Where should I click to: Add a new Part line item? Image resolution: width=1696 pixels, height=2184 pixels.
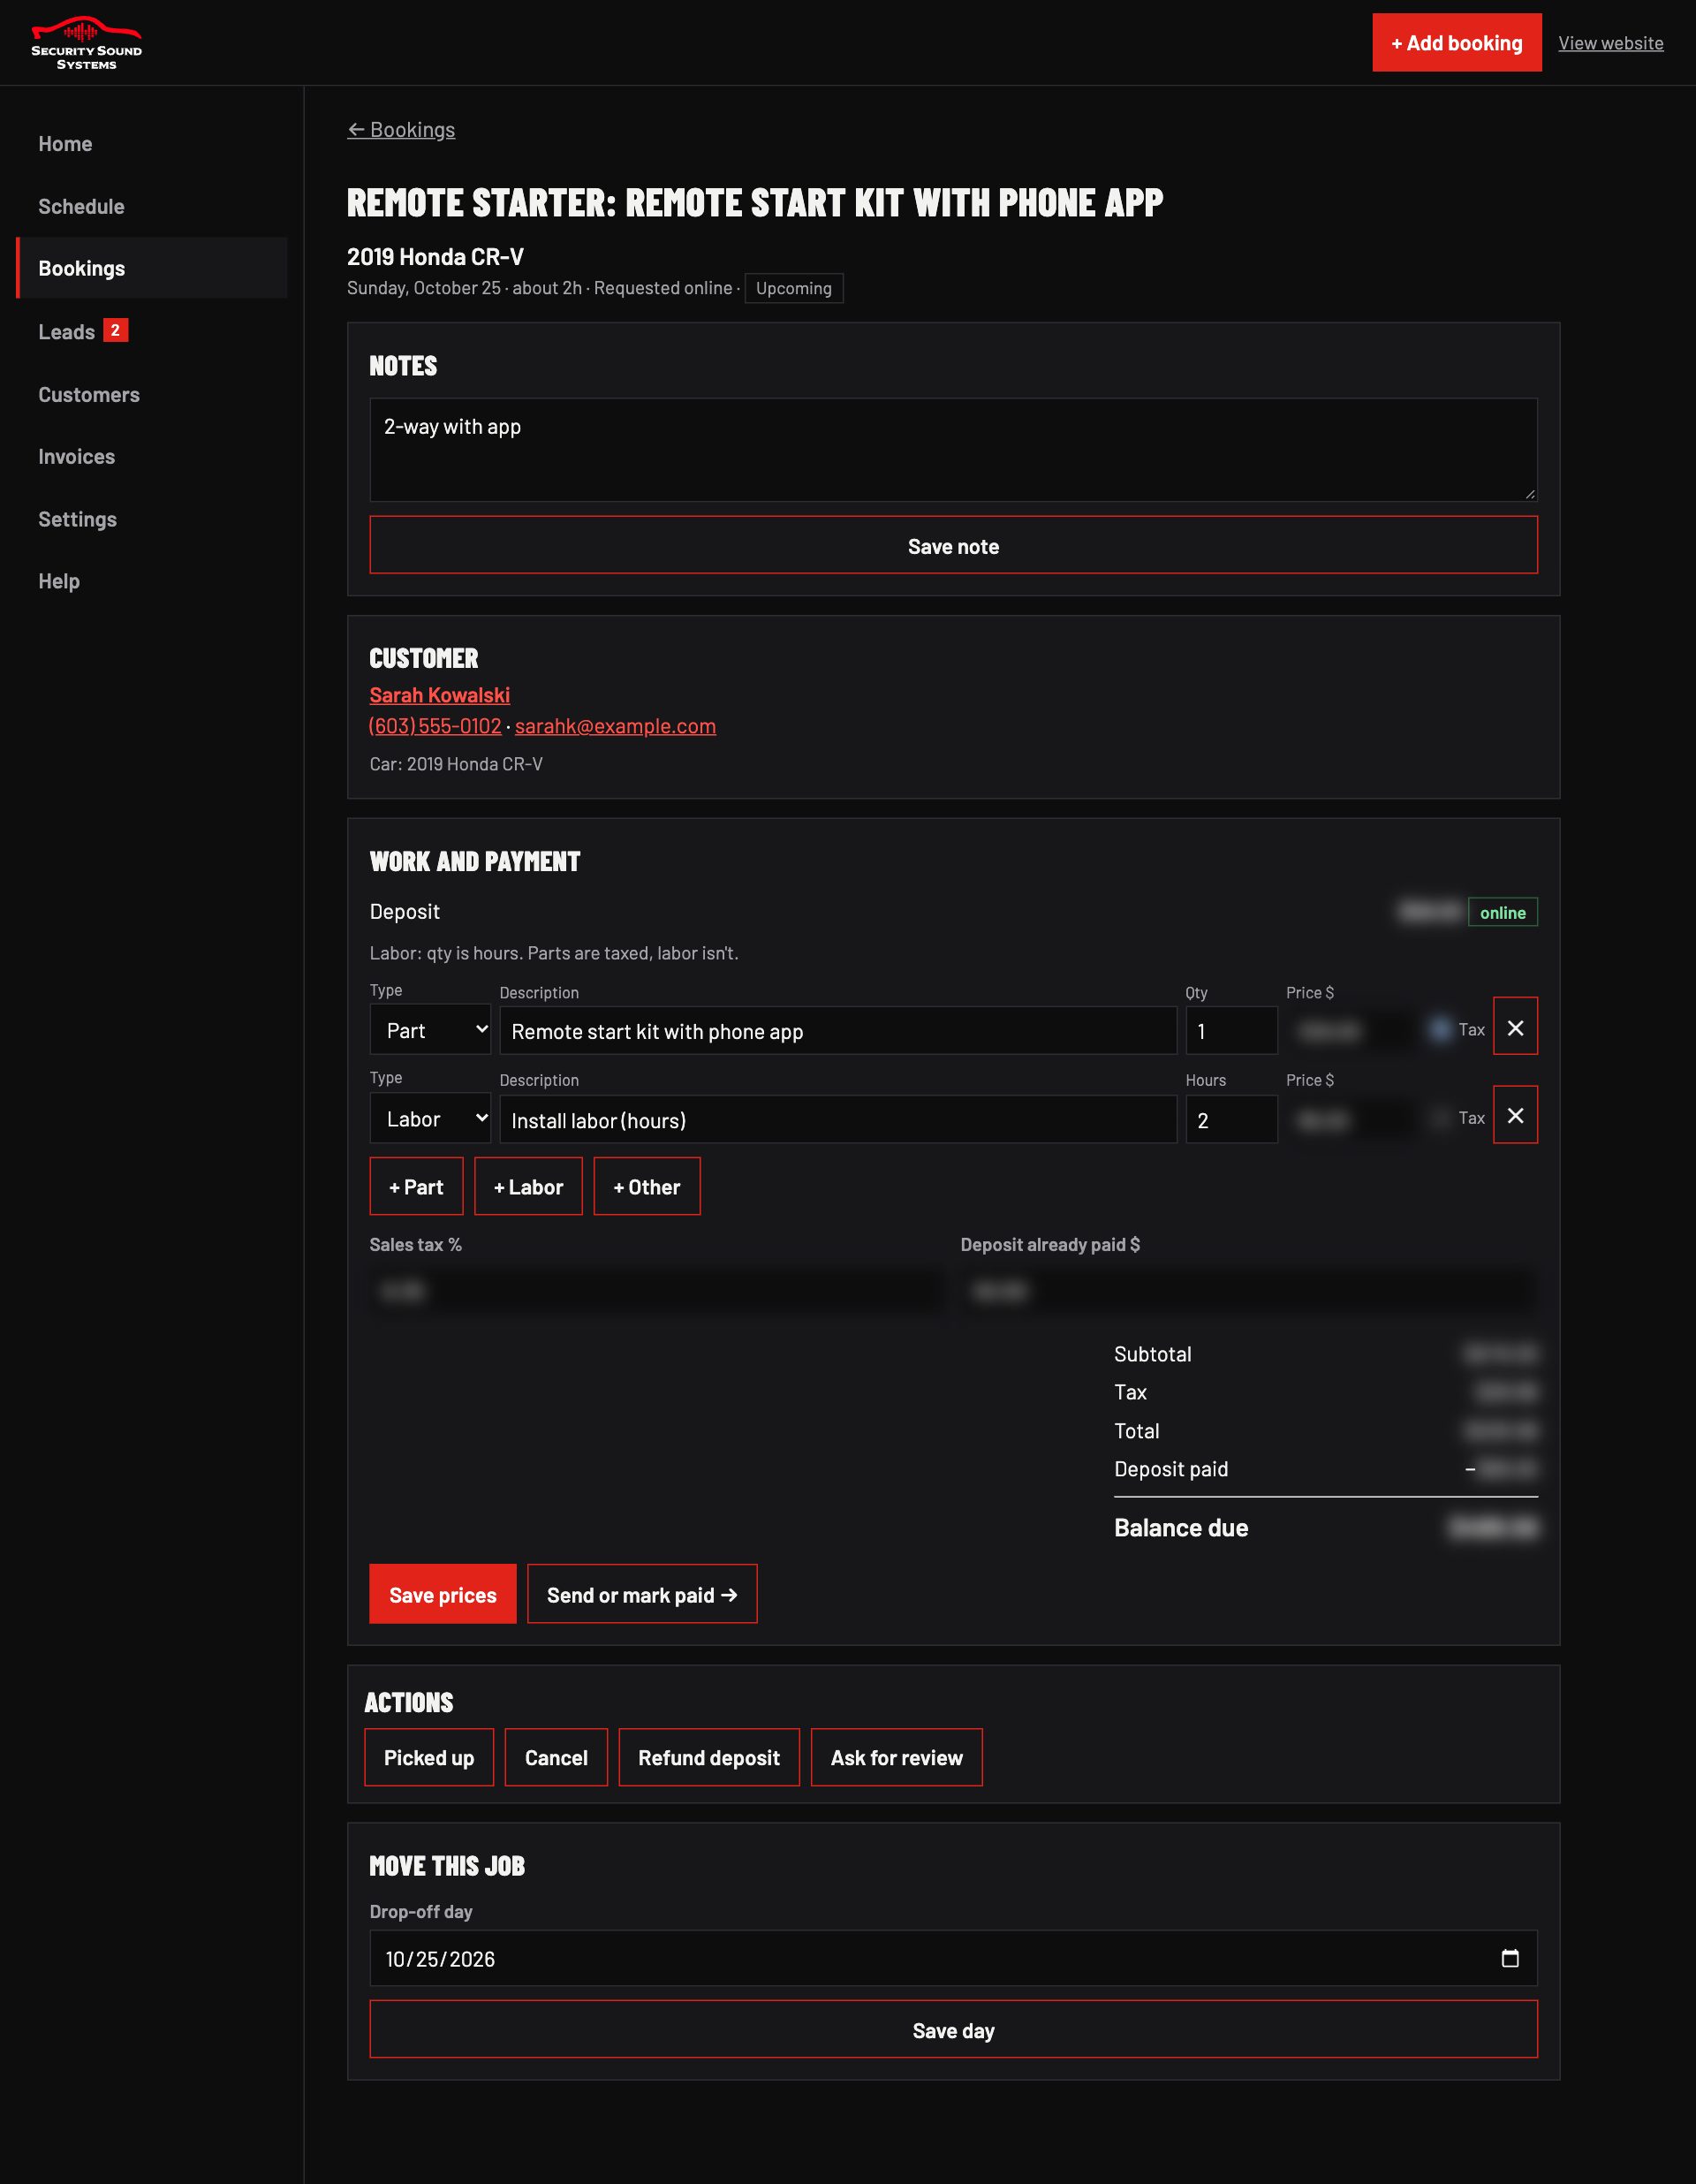[x=416, y=1187]
